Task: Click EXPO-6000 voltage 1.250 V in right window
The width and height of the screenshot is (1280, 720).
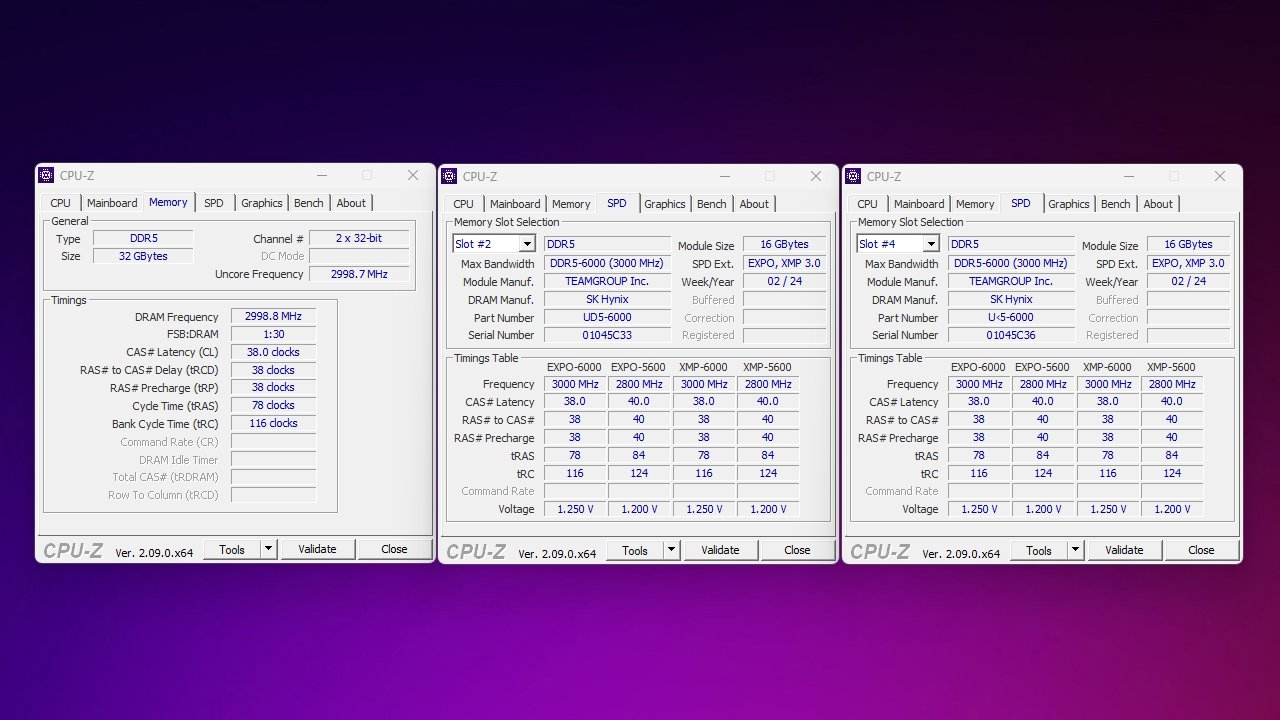Action: click(x=979, y=509)
